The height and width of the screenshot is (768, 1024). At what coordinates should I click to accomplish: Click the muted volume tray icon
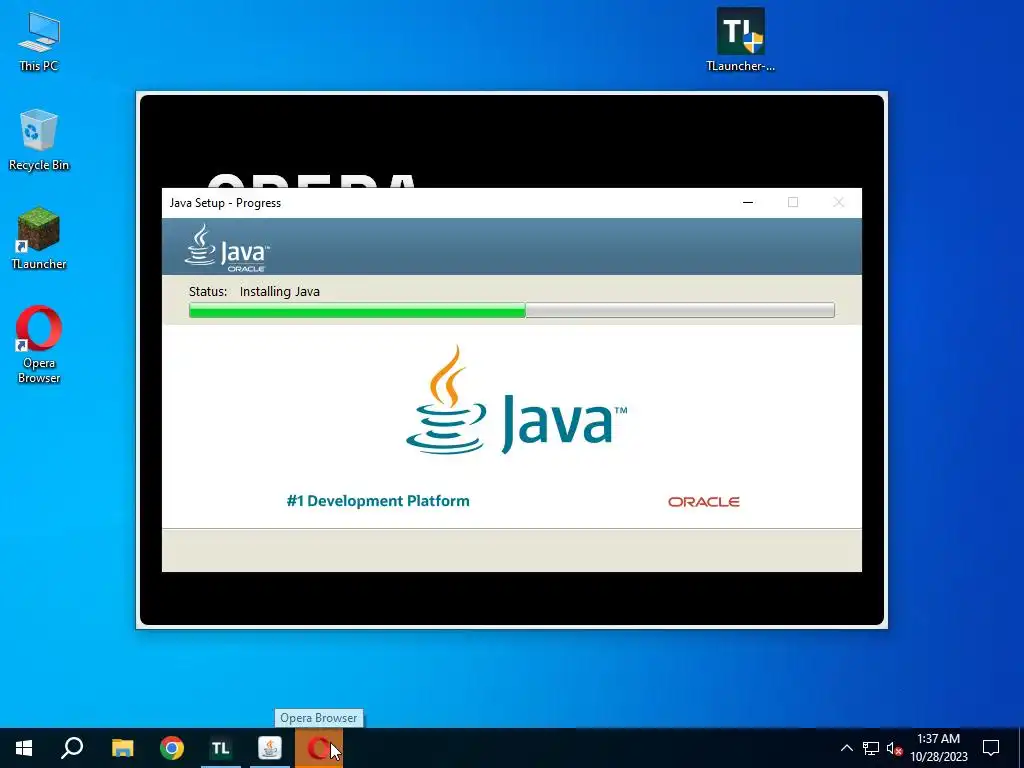tap(894, 748)
